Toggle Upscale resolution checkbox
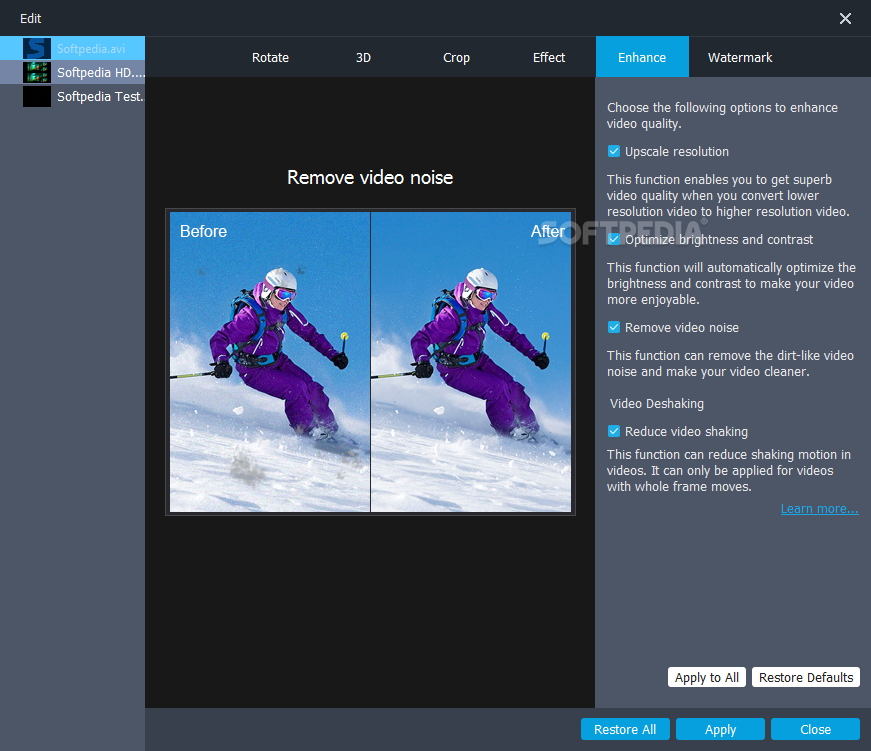 (614, 151)
